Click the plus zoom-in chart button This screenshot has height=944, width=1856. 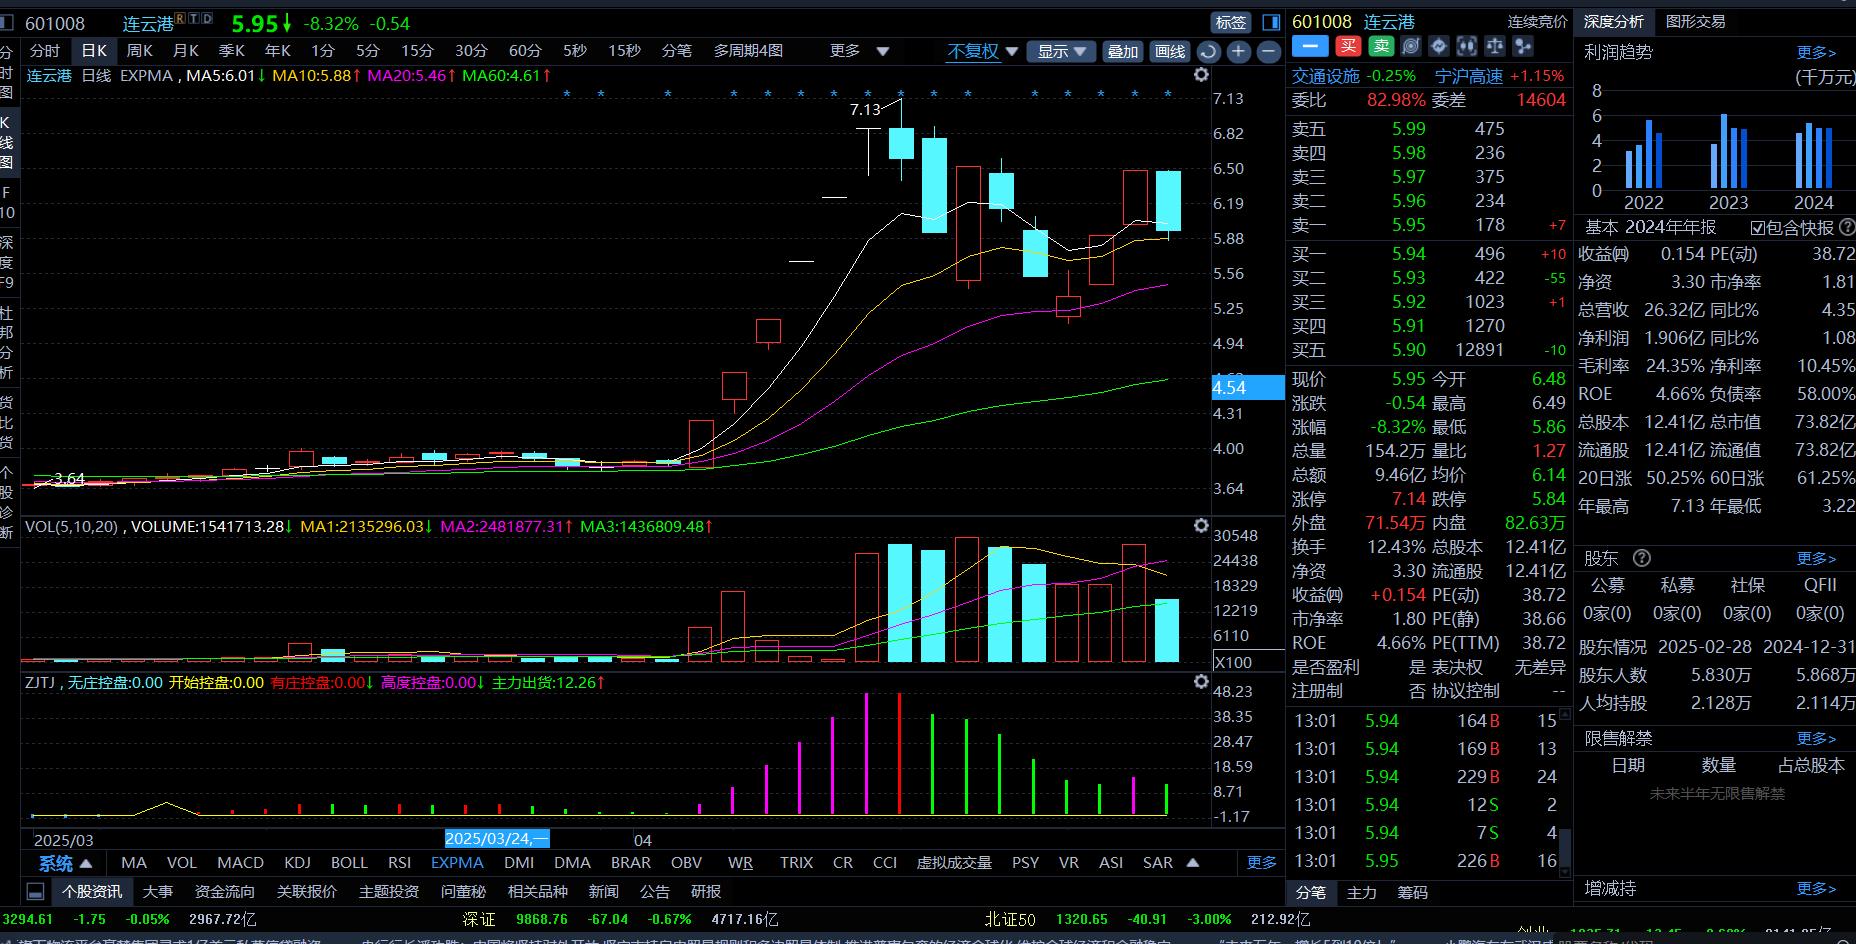point(1238,52)
